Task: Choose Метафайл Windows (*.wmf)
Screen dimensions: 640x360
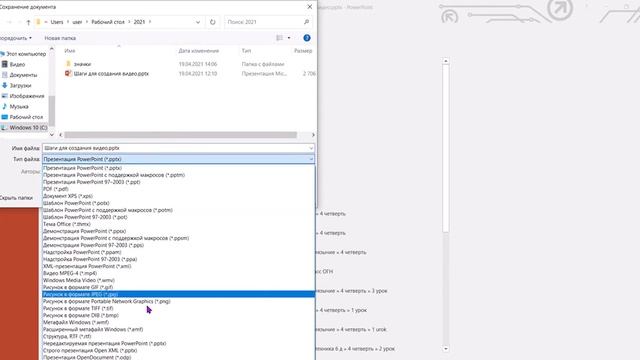Action: [x=178, y=322]
